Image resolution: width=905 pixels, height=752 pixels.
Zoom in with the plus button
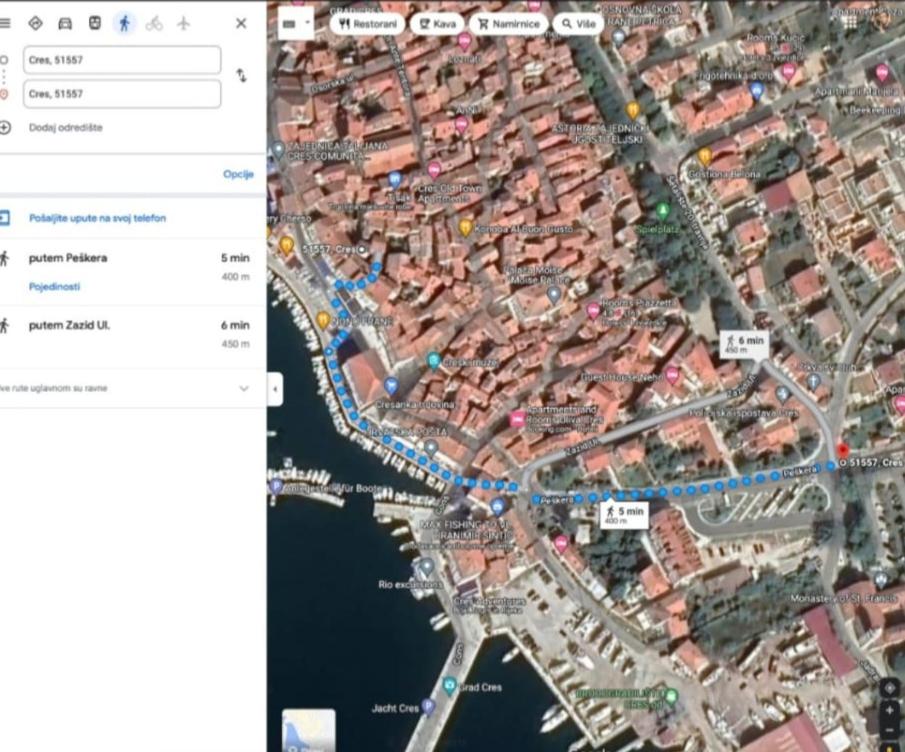[x=889, y=710]
